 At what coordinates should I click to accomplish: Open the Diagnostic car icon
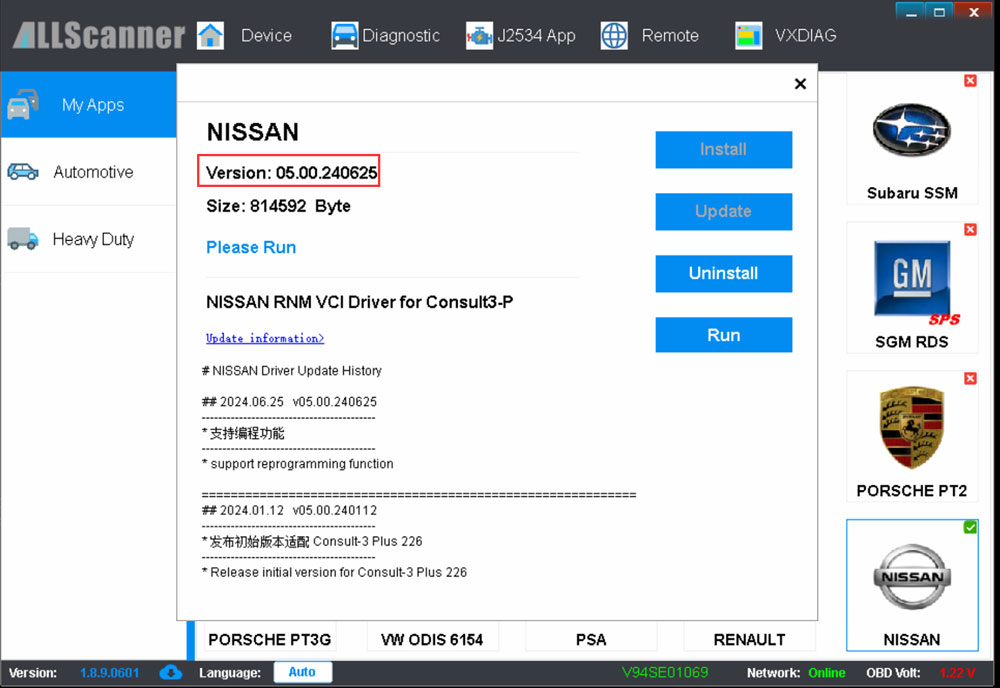click(345, 35)
